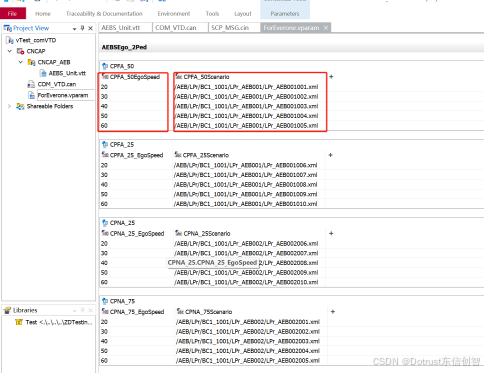Click the COM_VTD.can file icon

point(31,84)
